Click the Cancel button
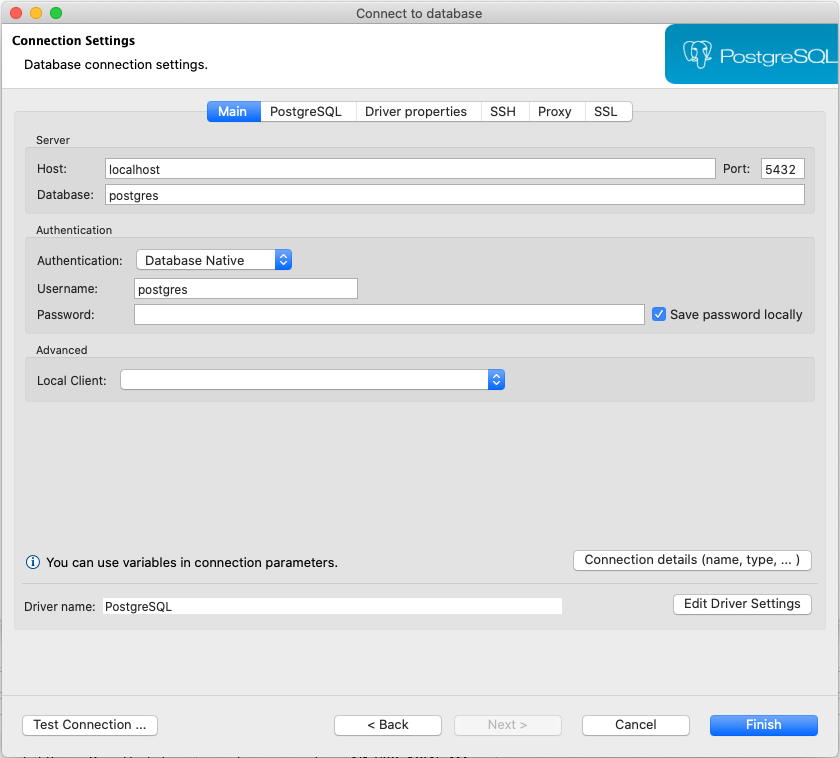This screenshot has height=758, width=840. pyautogui.click(x=635, y=725)
